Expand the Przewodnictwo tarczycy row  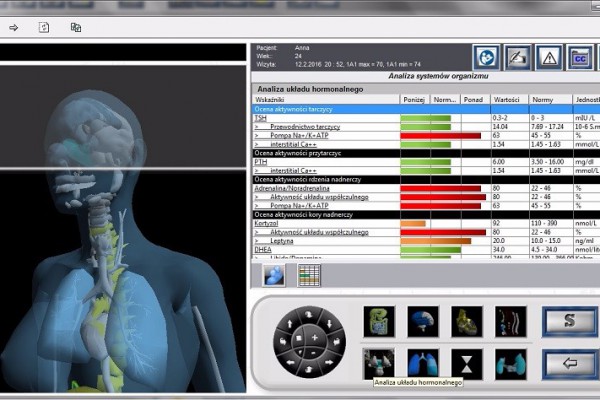coord(257,127)
